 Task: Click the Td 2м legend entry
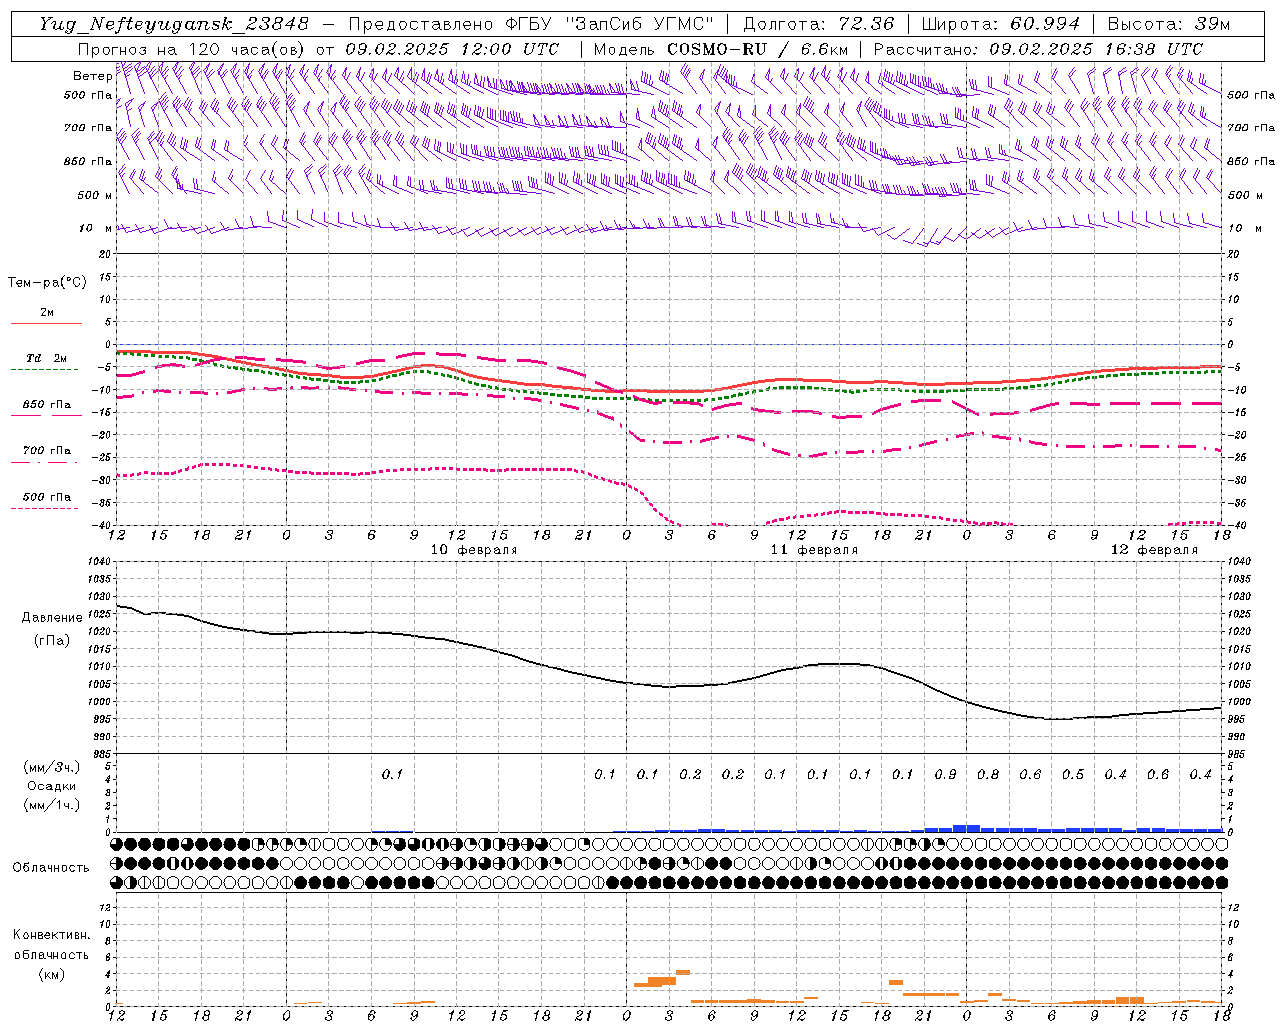click(46, 358)
